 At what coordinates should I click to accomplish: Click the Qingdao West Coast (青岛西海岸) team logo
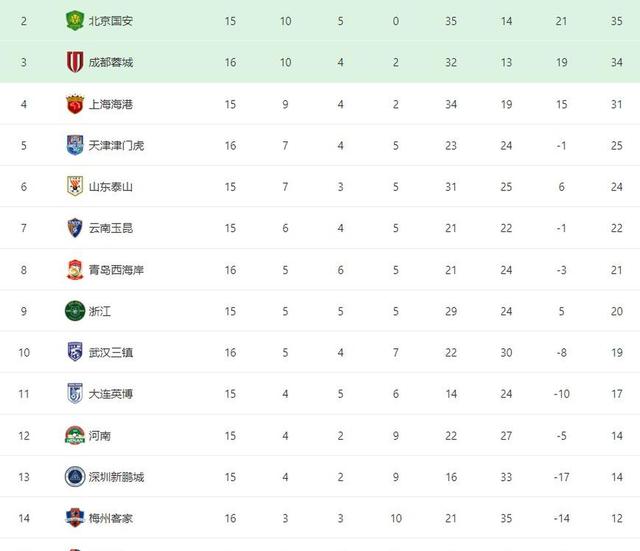pyautogui.click(x=74, y=269)
